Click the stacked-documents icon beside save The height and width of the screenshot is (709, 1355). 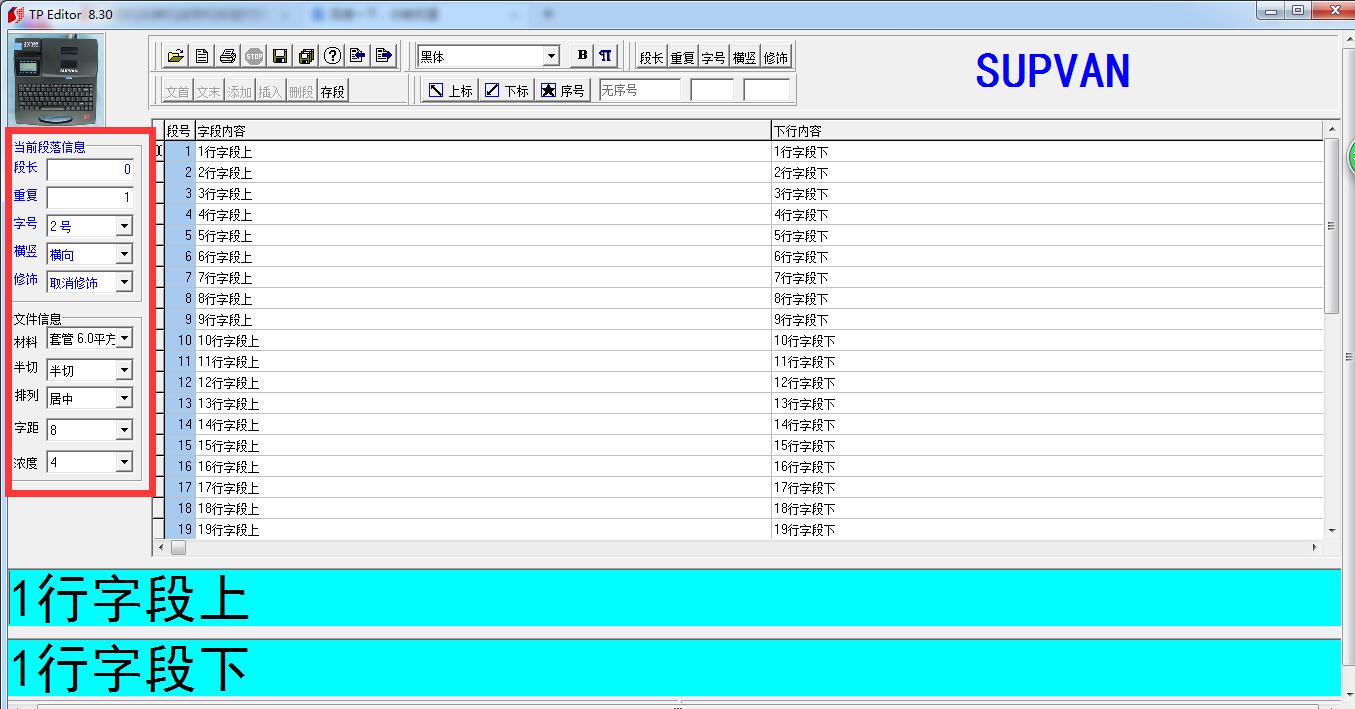[307, 56]
